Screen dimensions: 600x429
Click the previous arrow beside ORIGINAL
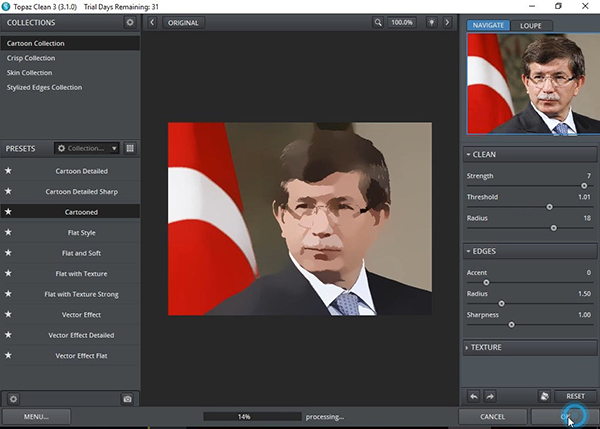(152, 23)
